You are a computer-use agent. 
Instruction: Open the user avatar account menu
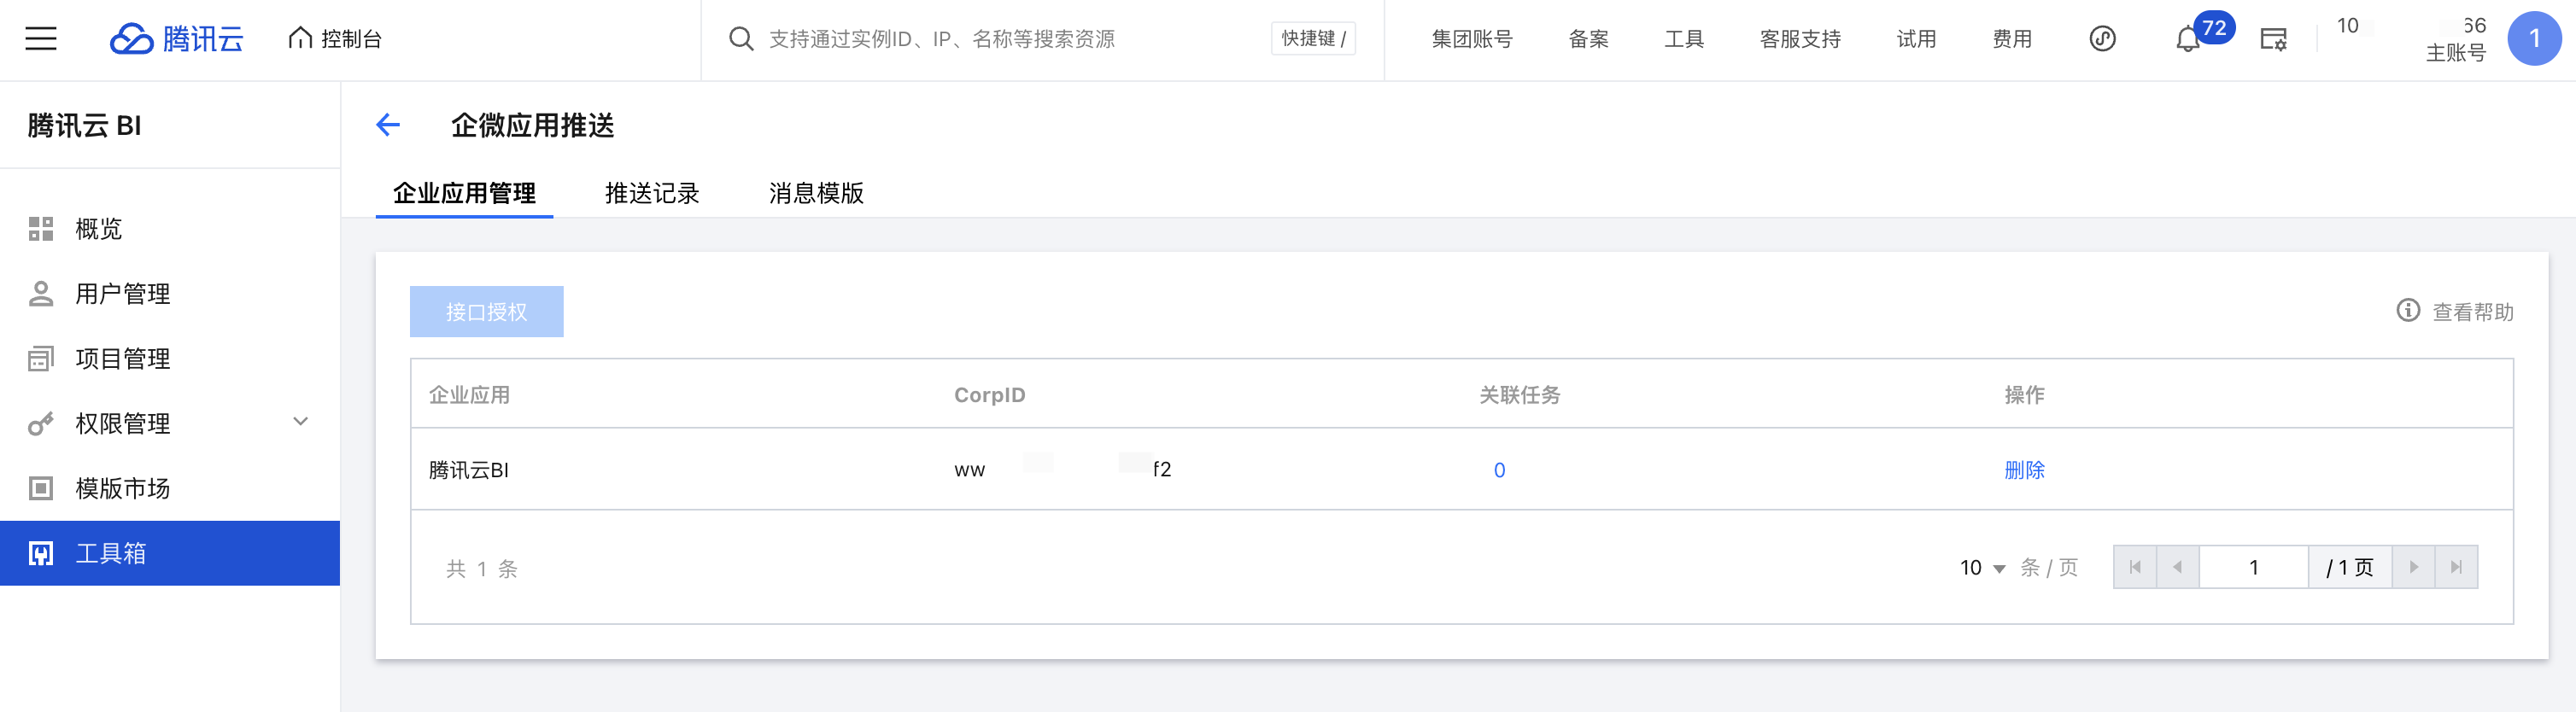(2534, 39)
